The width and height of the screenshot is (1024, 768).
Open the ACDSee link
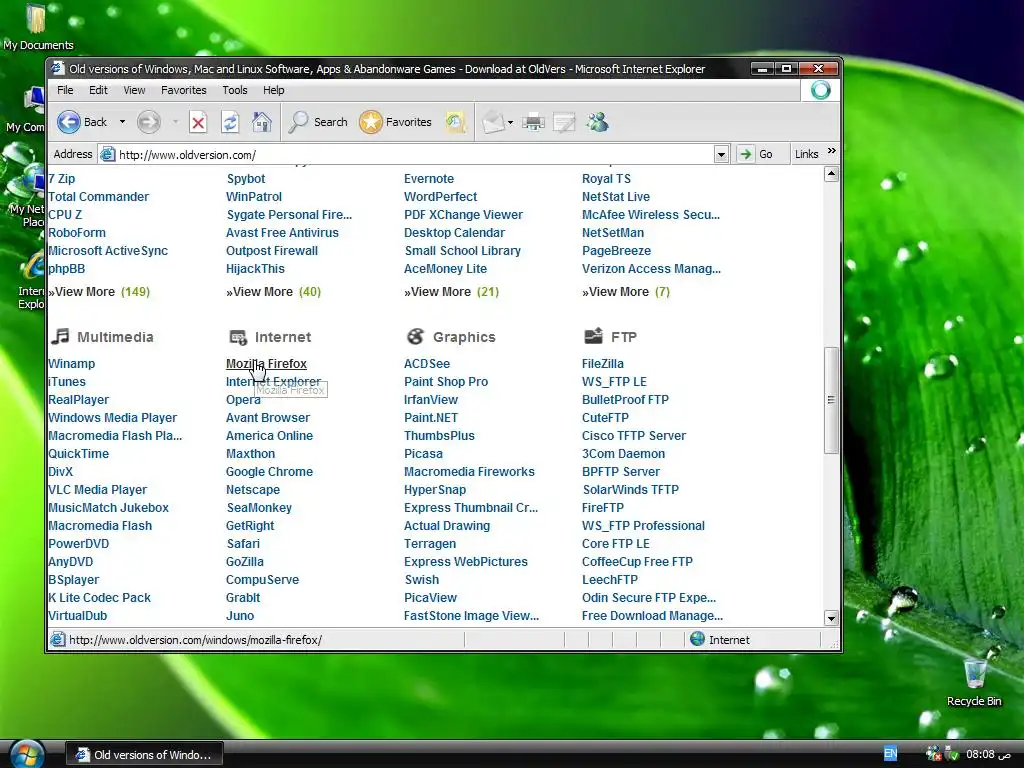[427, 364]
